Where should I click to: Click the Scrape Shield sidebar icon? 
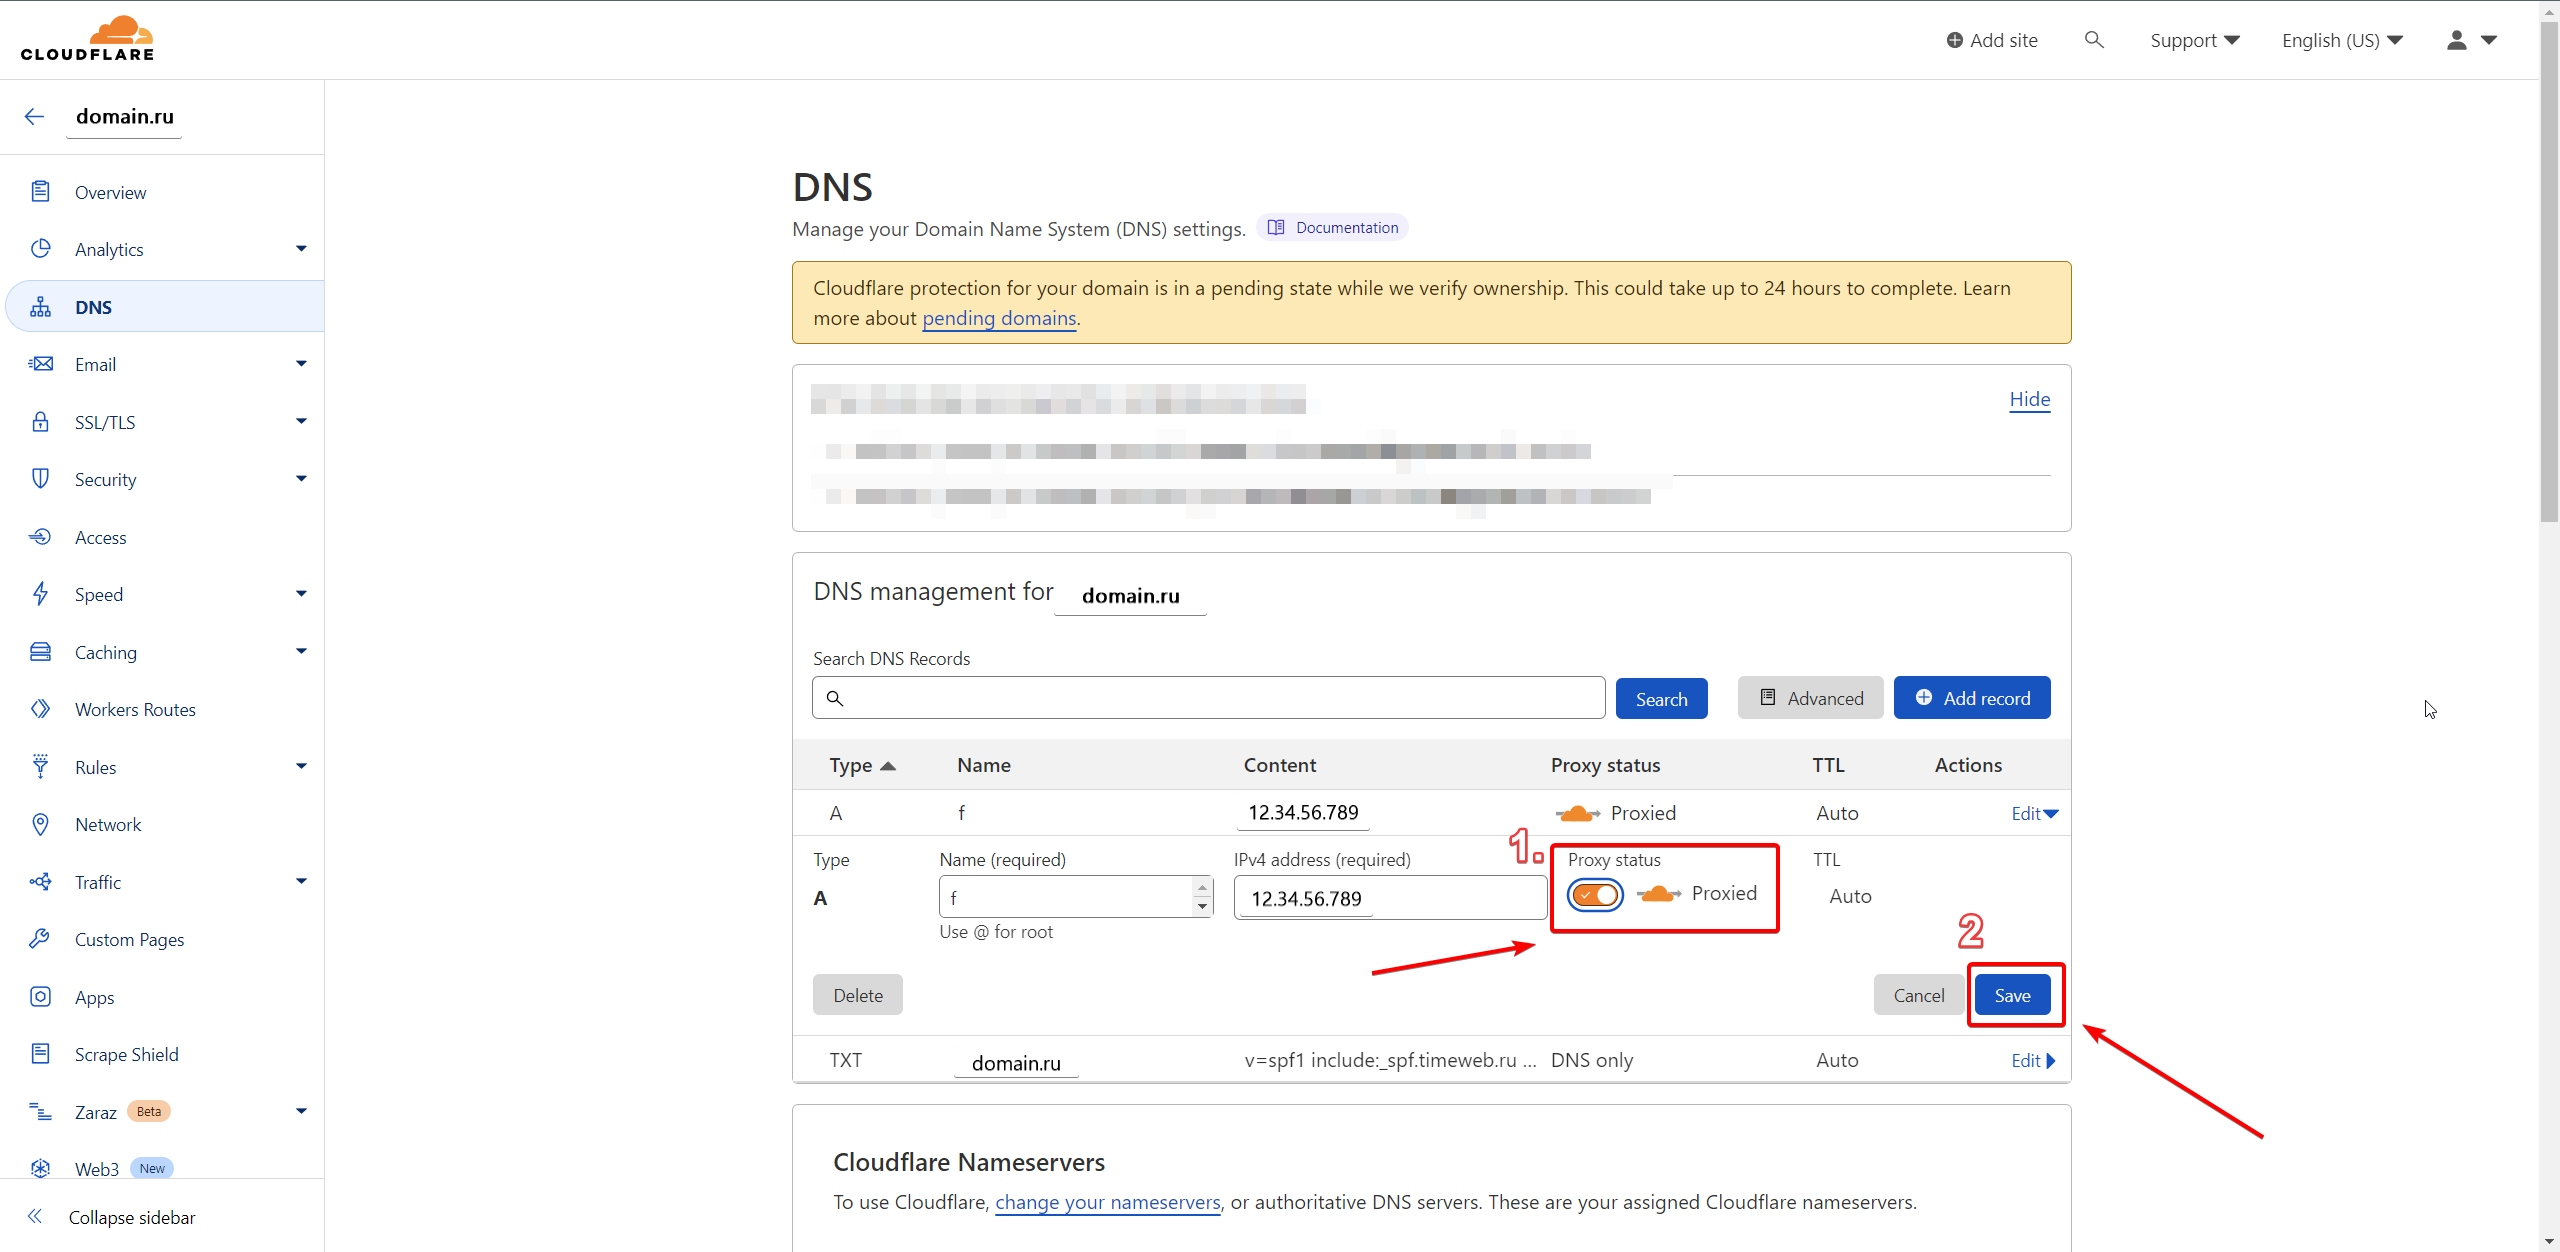[40, 1054]
